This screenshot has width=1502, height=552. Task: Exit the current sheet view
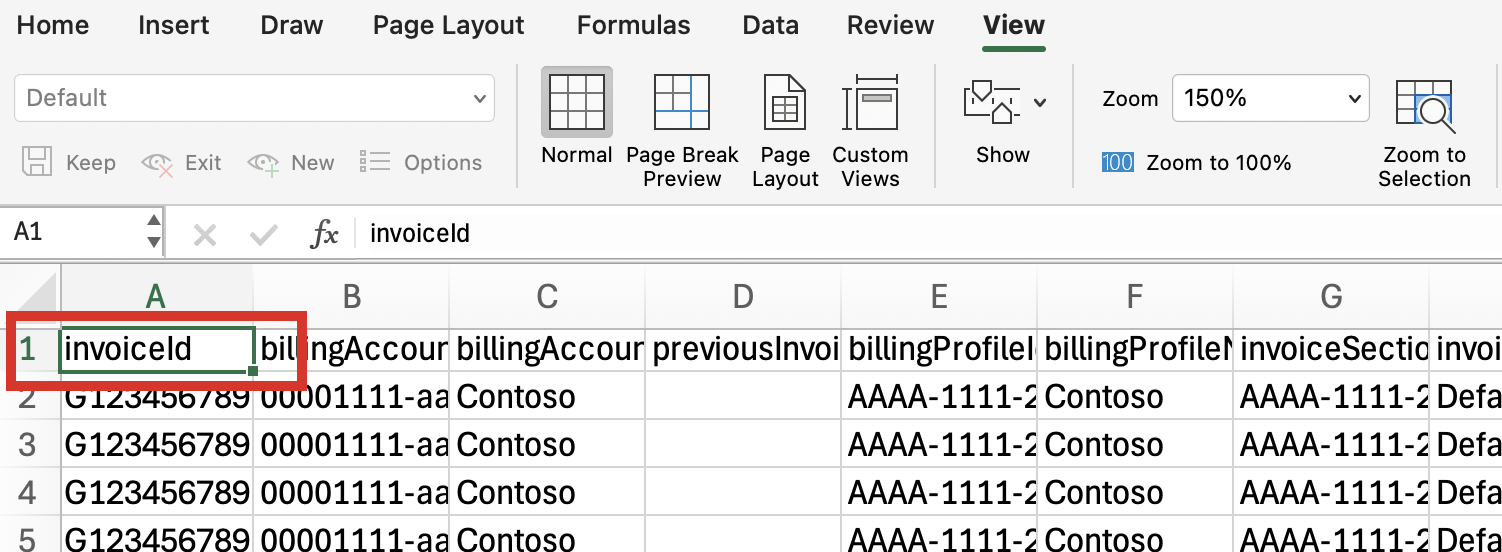(x=158, y=163)
